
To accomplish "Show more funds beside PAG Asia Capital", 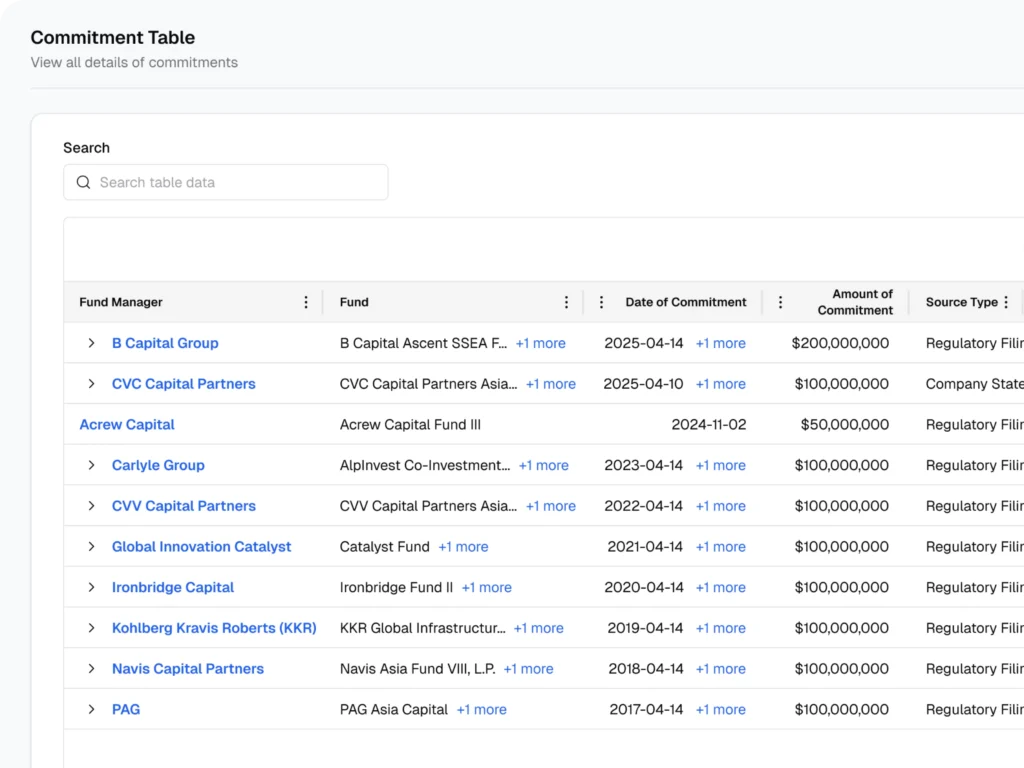I will click(x=481, y=710).
